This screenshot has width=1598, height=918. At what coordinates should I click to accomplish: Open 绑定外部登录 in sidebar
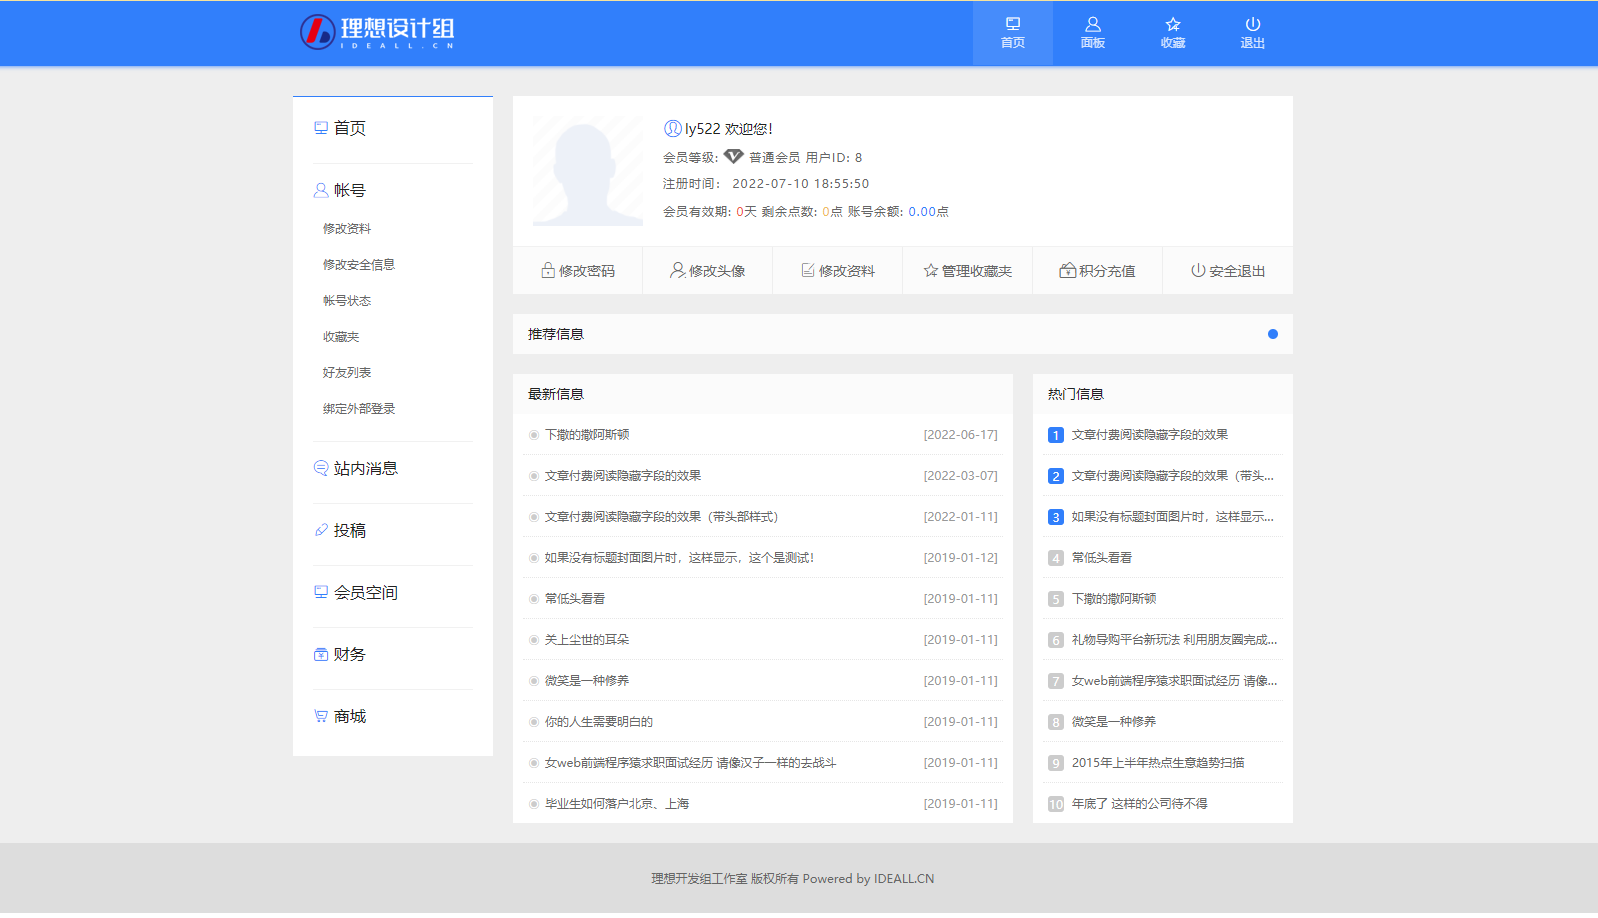tap(359, 409)
